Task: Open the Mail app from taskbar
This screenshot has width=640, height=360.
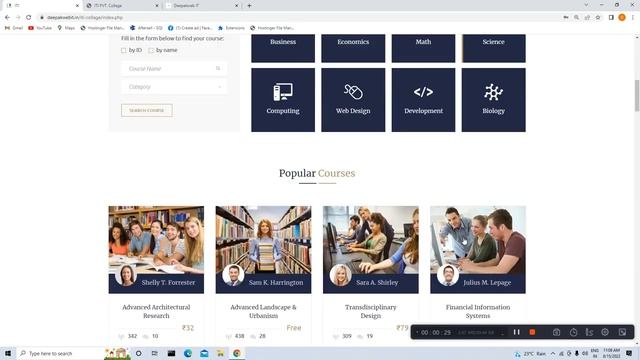Action: [204, 353]
